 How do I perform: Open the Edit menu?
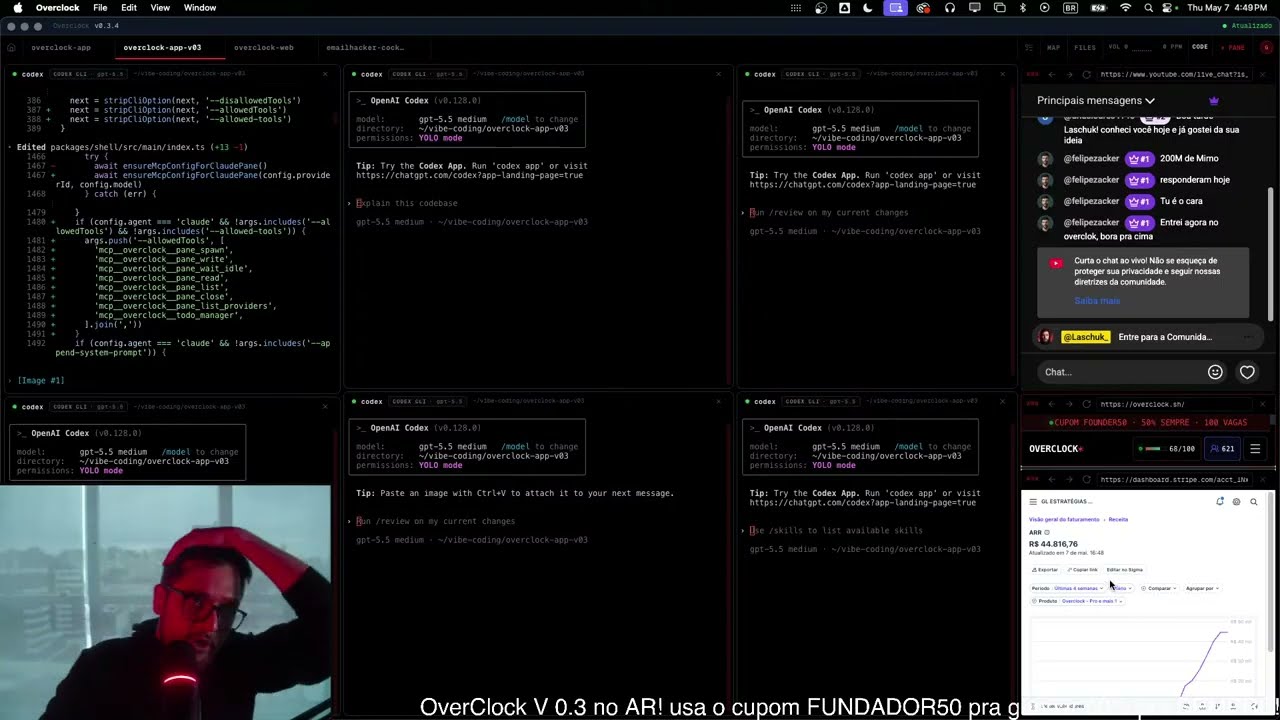[x=129, y=7]
